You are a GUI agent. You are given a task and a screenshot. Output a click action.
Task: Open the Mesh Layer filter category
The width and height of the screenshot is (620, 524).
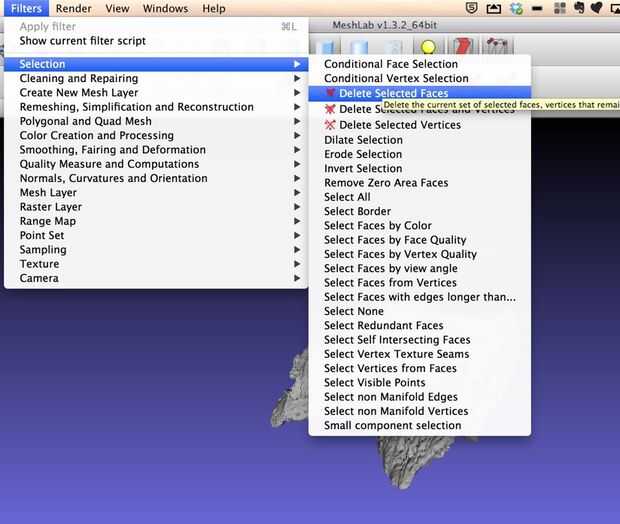click(x=156, y=193)
